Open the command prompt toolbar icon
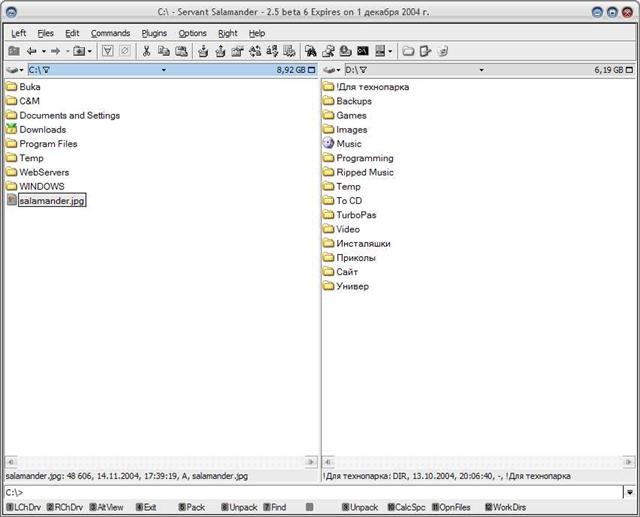This screenshot has width=640, height=517. [362, 50]
